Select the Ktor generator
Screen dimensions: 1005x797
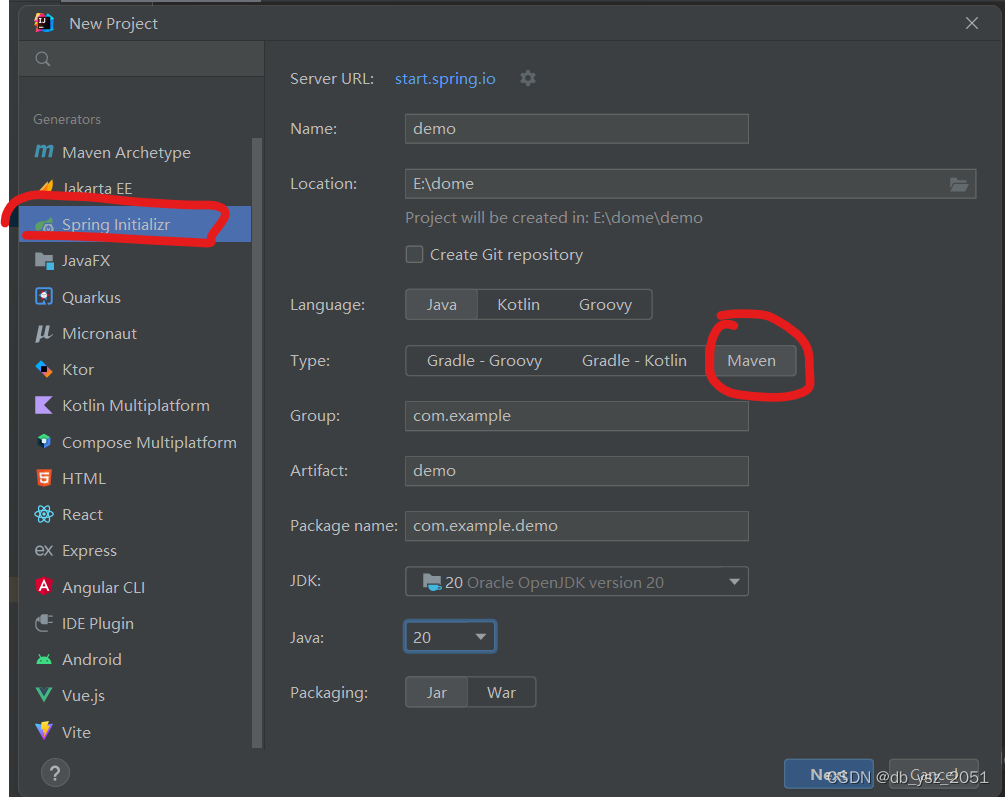135,369
